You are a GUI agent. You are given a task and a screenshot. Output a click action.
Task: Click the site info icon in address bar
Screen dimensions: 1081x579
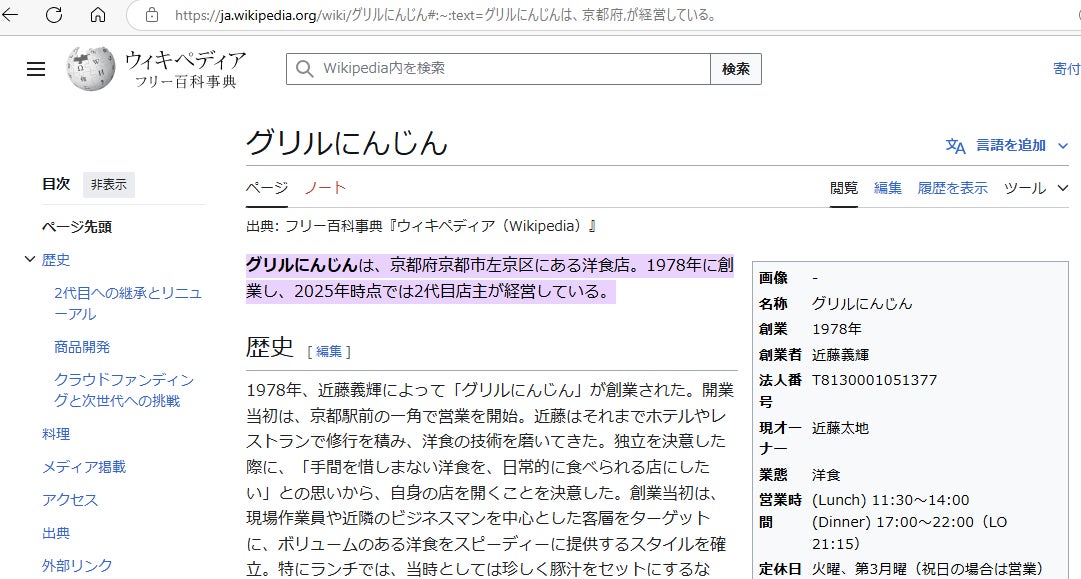(x=152, y=15)
